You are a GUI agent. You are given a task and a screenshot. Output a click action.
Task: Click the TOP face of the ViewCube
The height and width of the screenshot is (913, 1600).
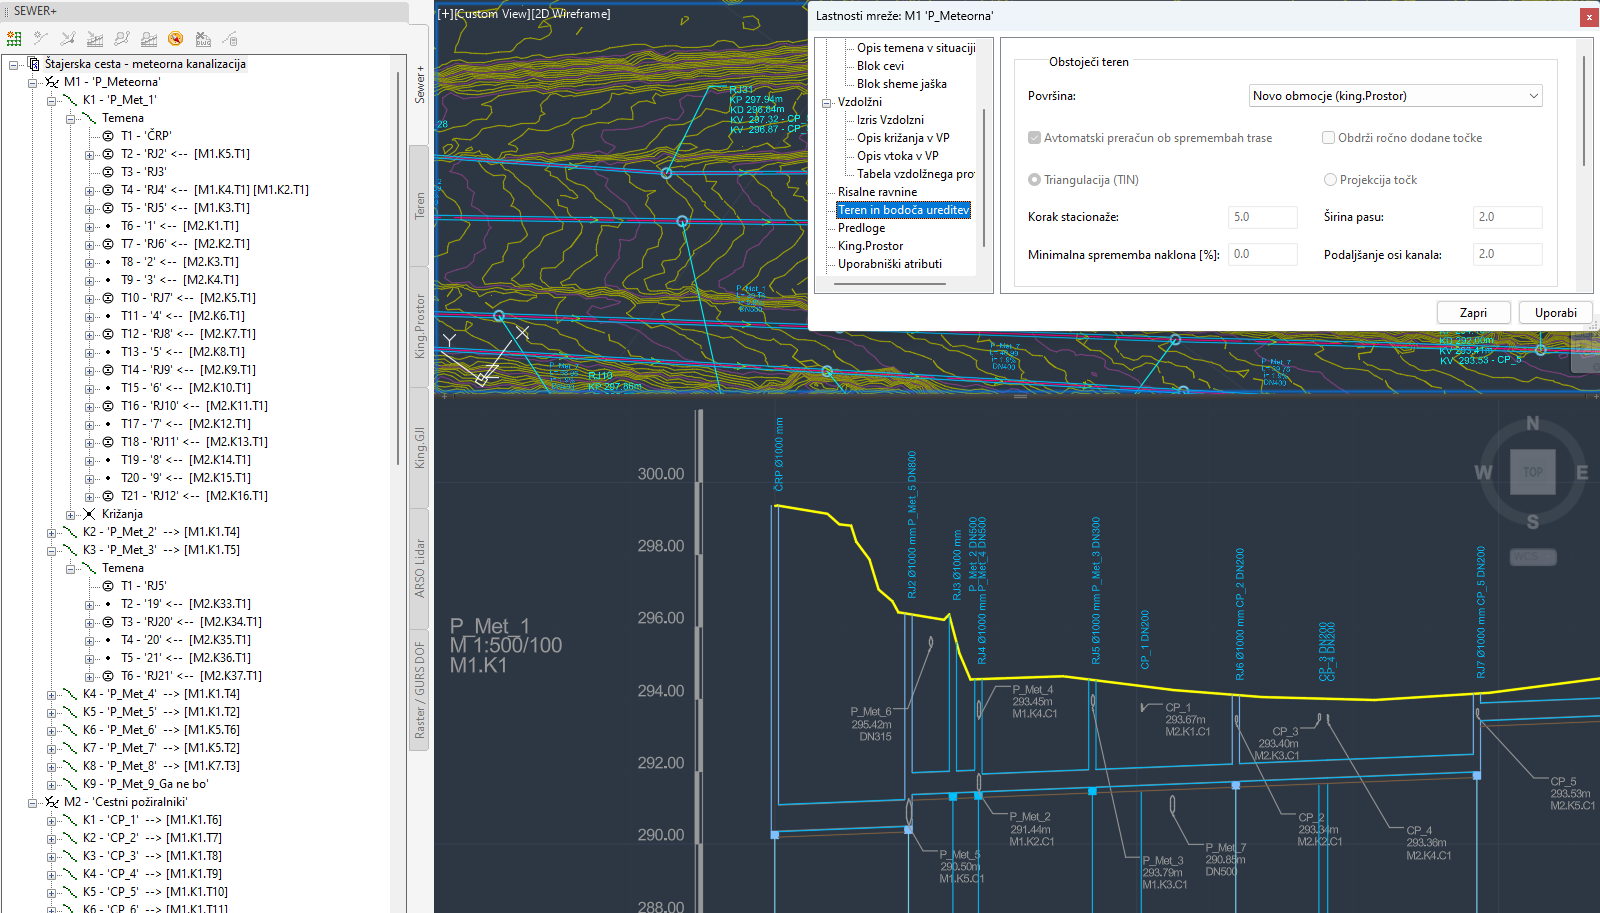tap(1532, 472)
